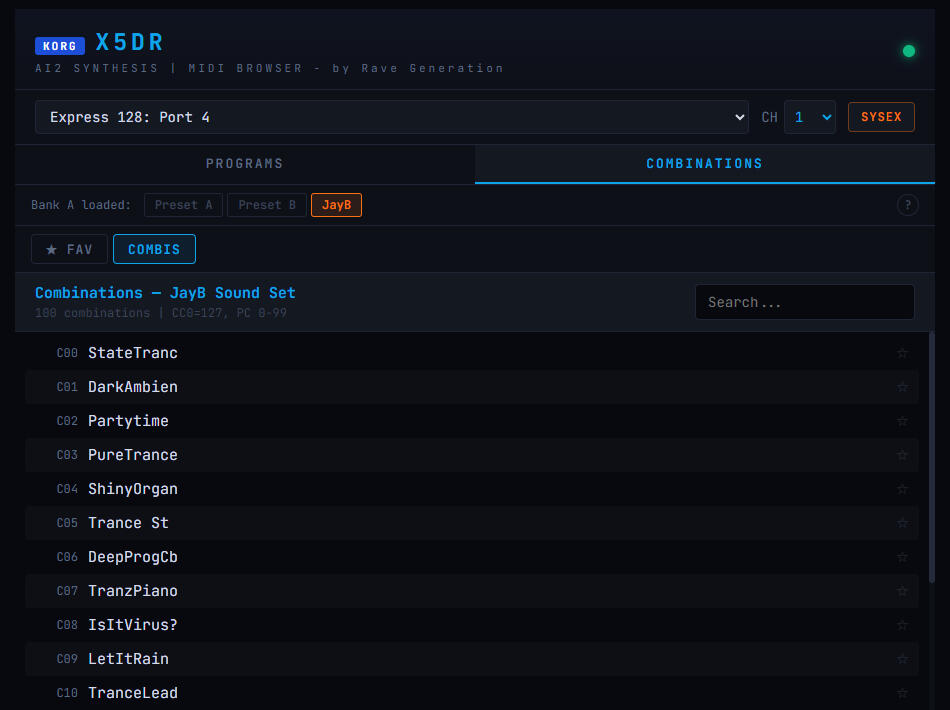The image size is (950, 710).
Task: Toggle the FAV favorites filter
Action: coord(69,249)
